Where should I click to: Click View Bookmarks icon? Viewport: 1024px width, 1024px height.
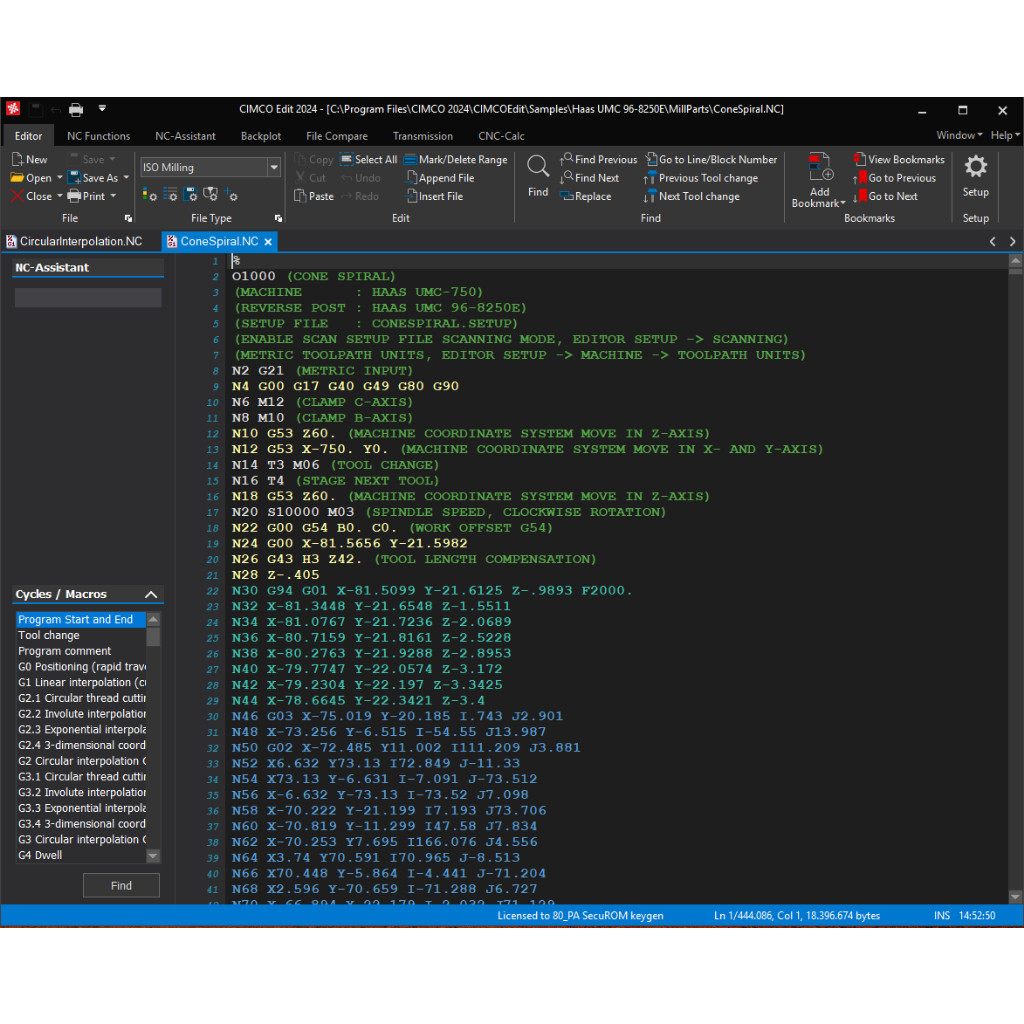860,159
